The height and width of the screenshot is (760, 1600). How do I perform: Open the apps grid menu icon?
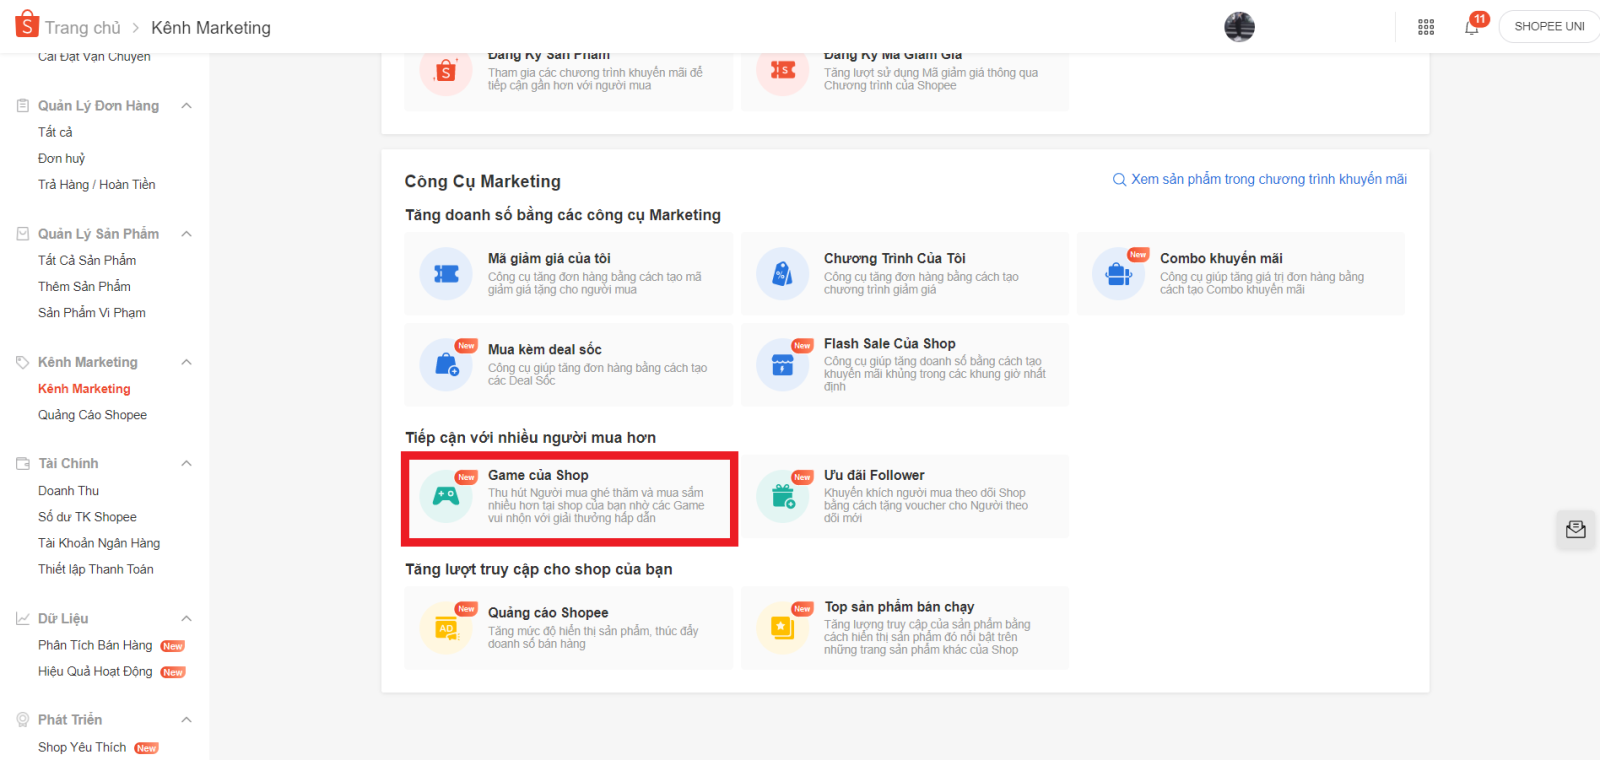coord(1426,27)
